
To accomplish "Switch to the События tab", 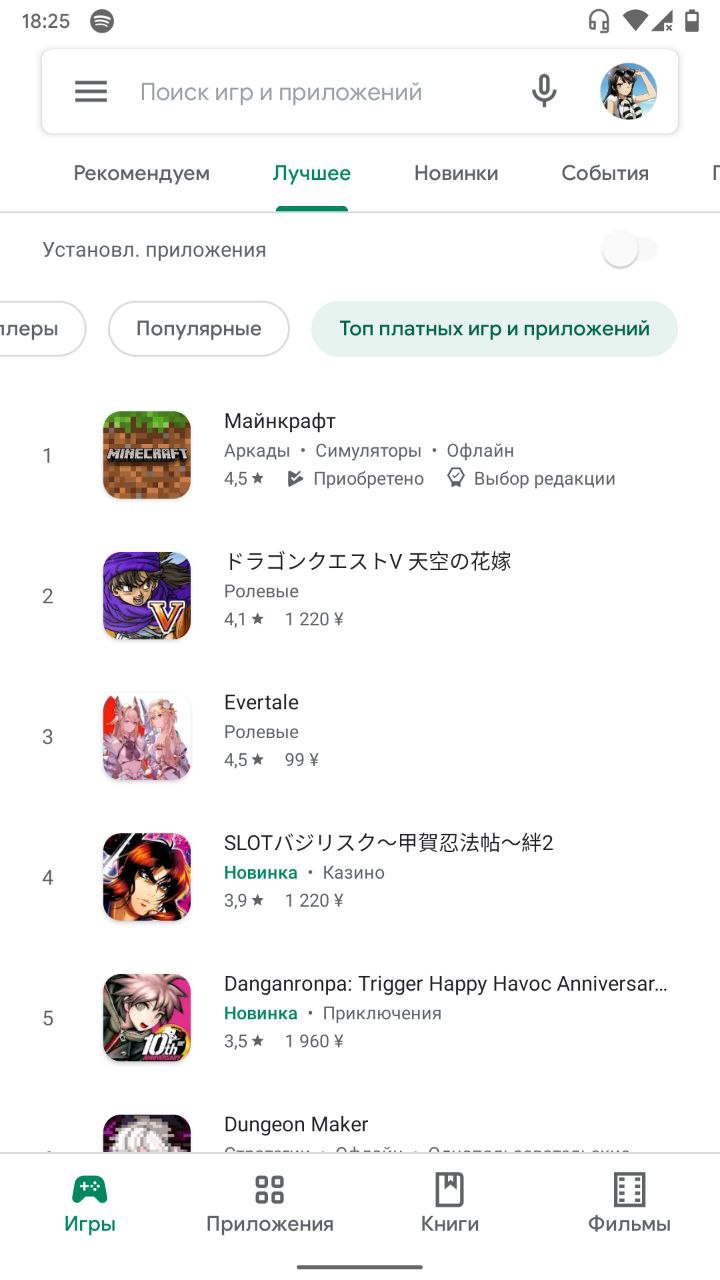I will (x=605, y=173).
